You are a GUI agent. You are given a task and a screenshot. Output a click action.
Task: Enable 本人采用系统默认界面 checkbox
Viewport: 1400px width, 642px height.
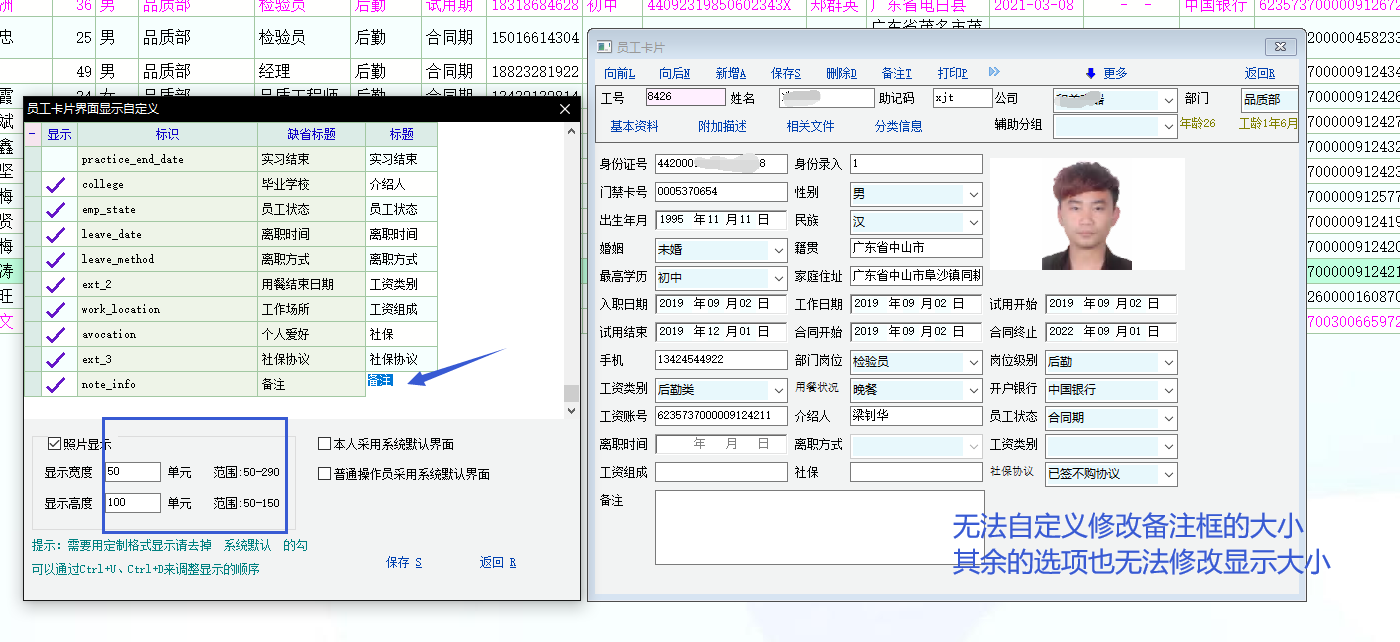click(325, 444)
